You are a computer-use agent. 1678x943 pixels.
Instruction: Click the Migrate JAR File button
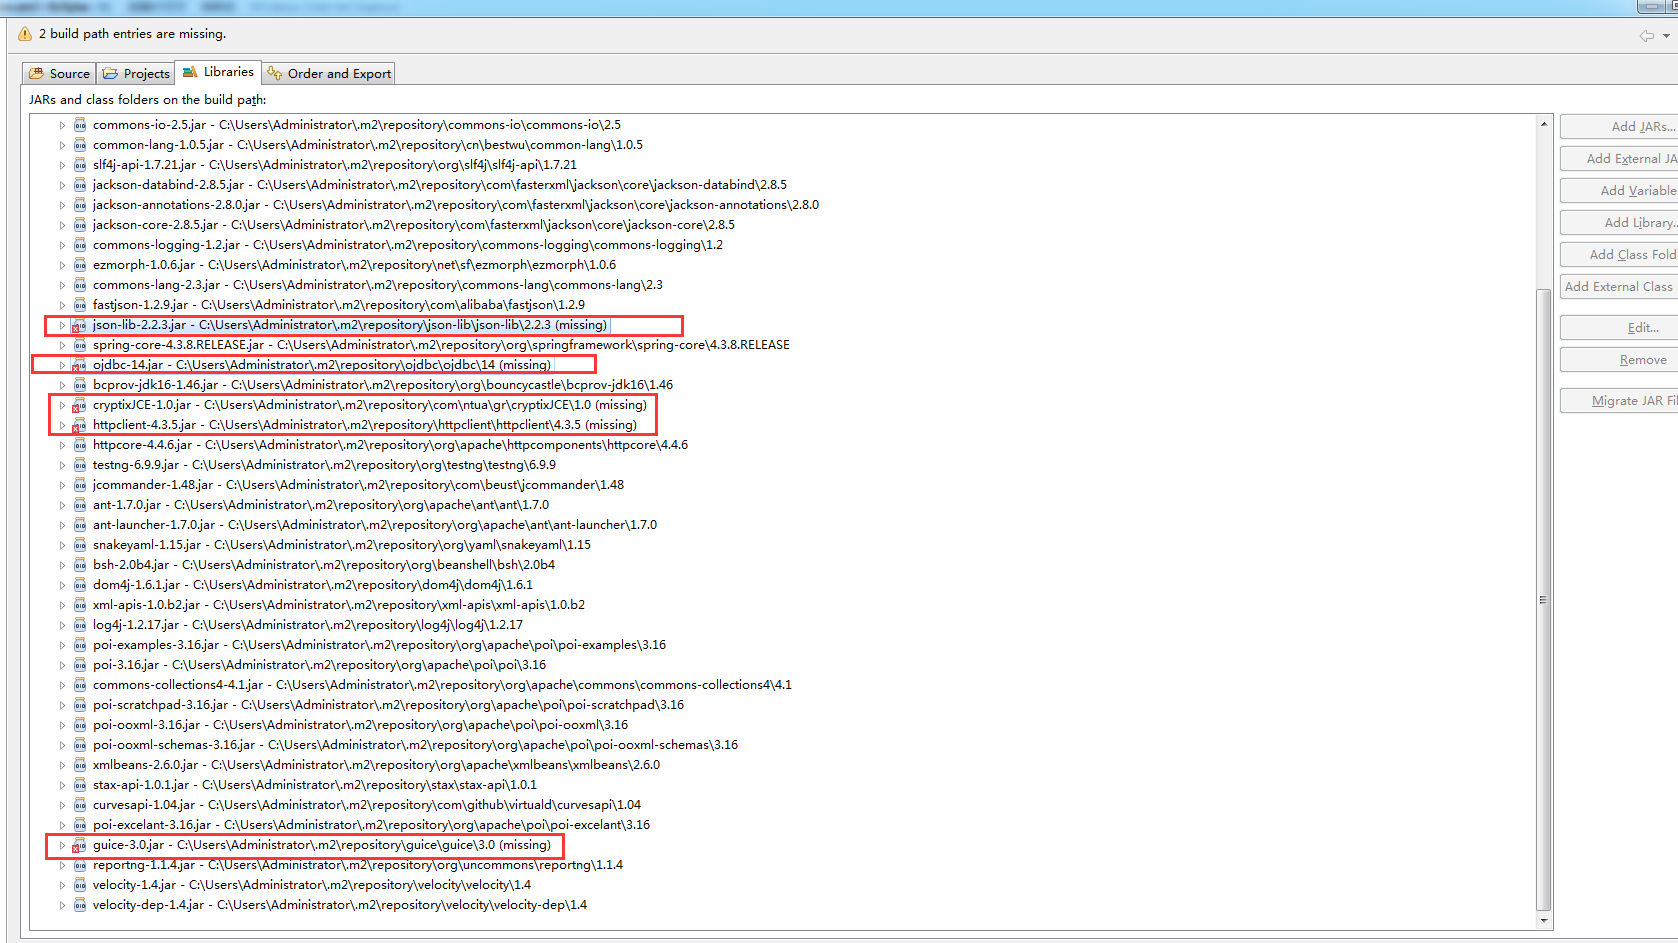(x=1619, y=401)
